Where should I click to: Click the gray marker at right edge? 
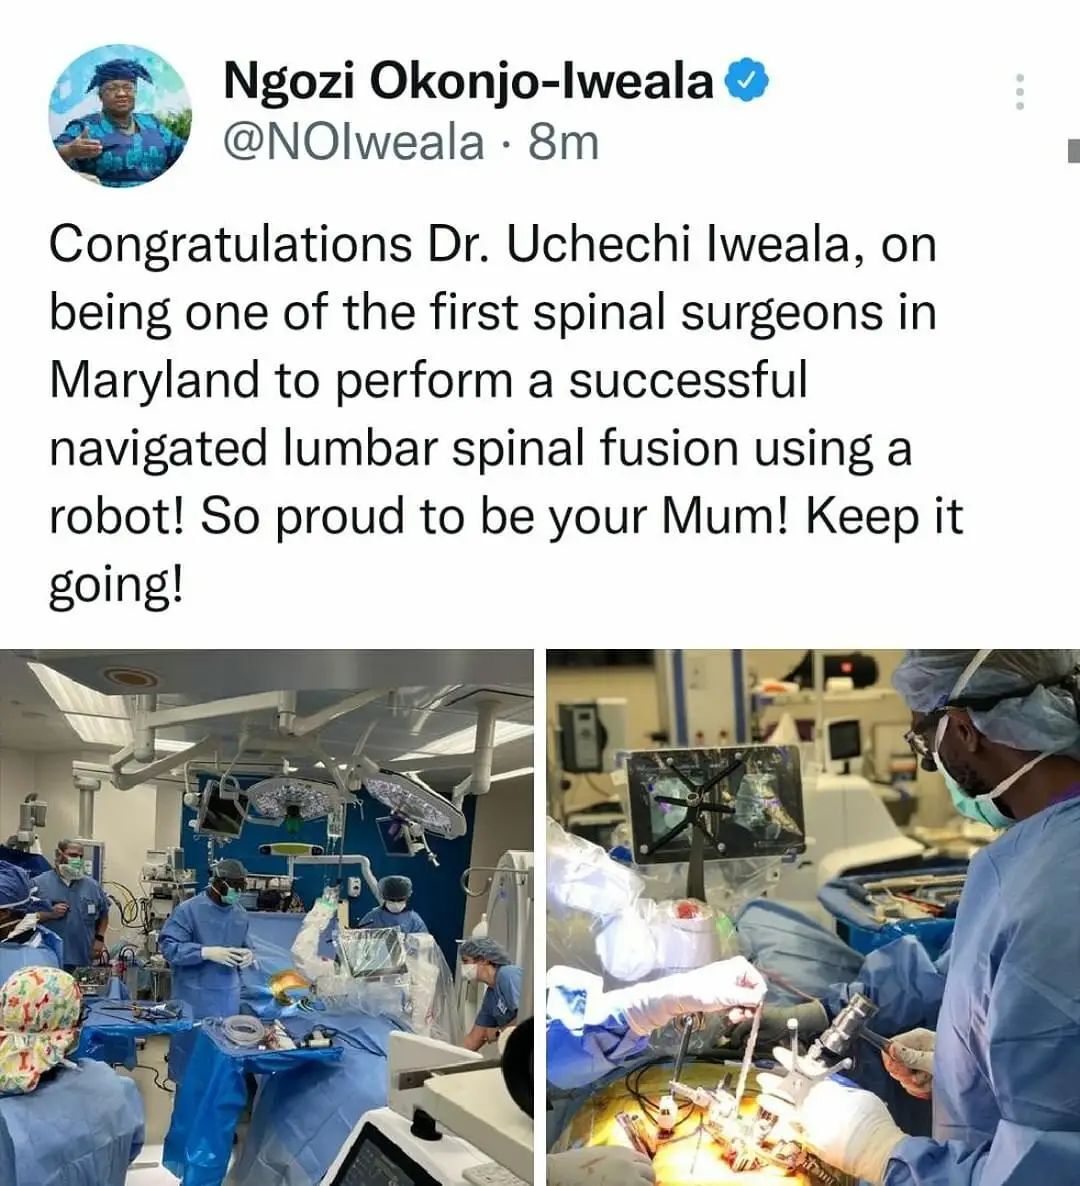point(1073,152)
